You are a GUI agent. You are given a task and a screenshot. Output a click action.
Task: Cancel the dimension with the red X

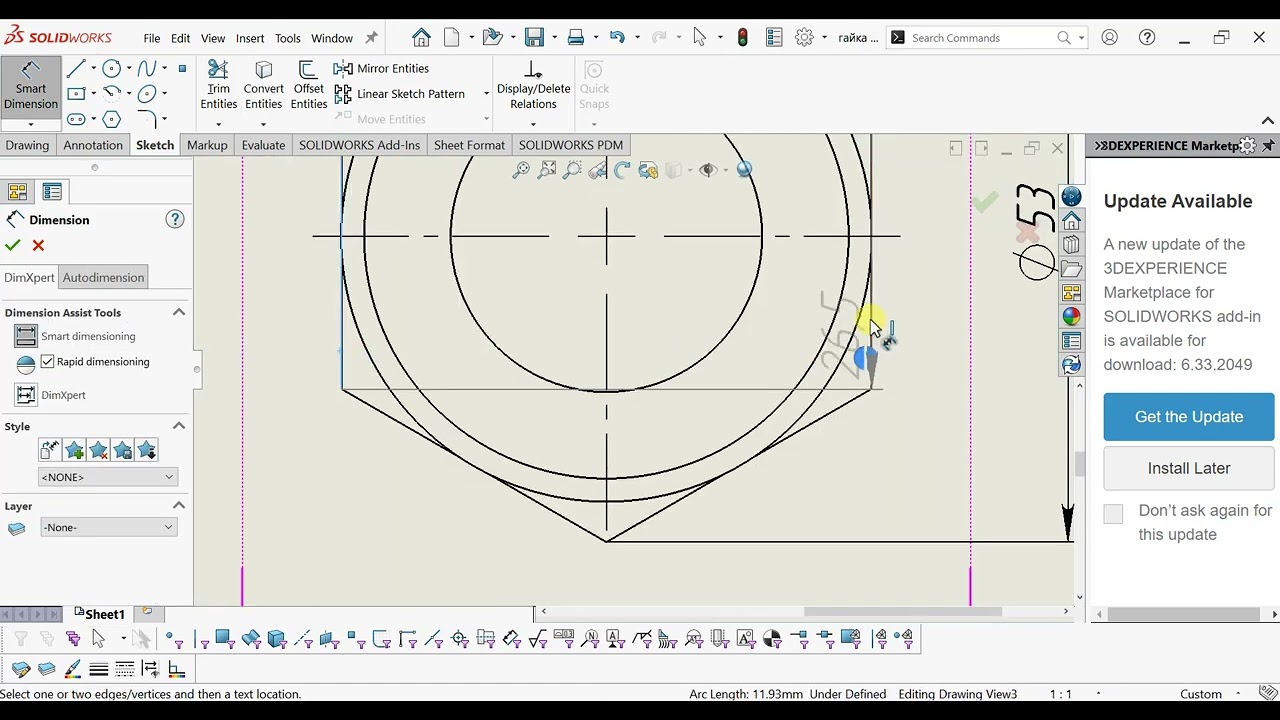coord(38,245)
